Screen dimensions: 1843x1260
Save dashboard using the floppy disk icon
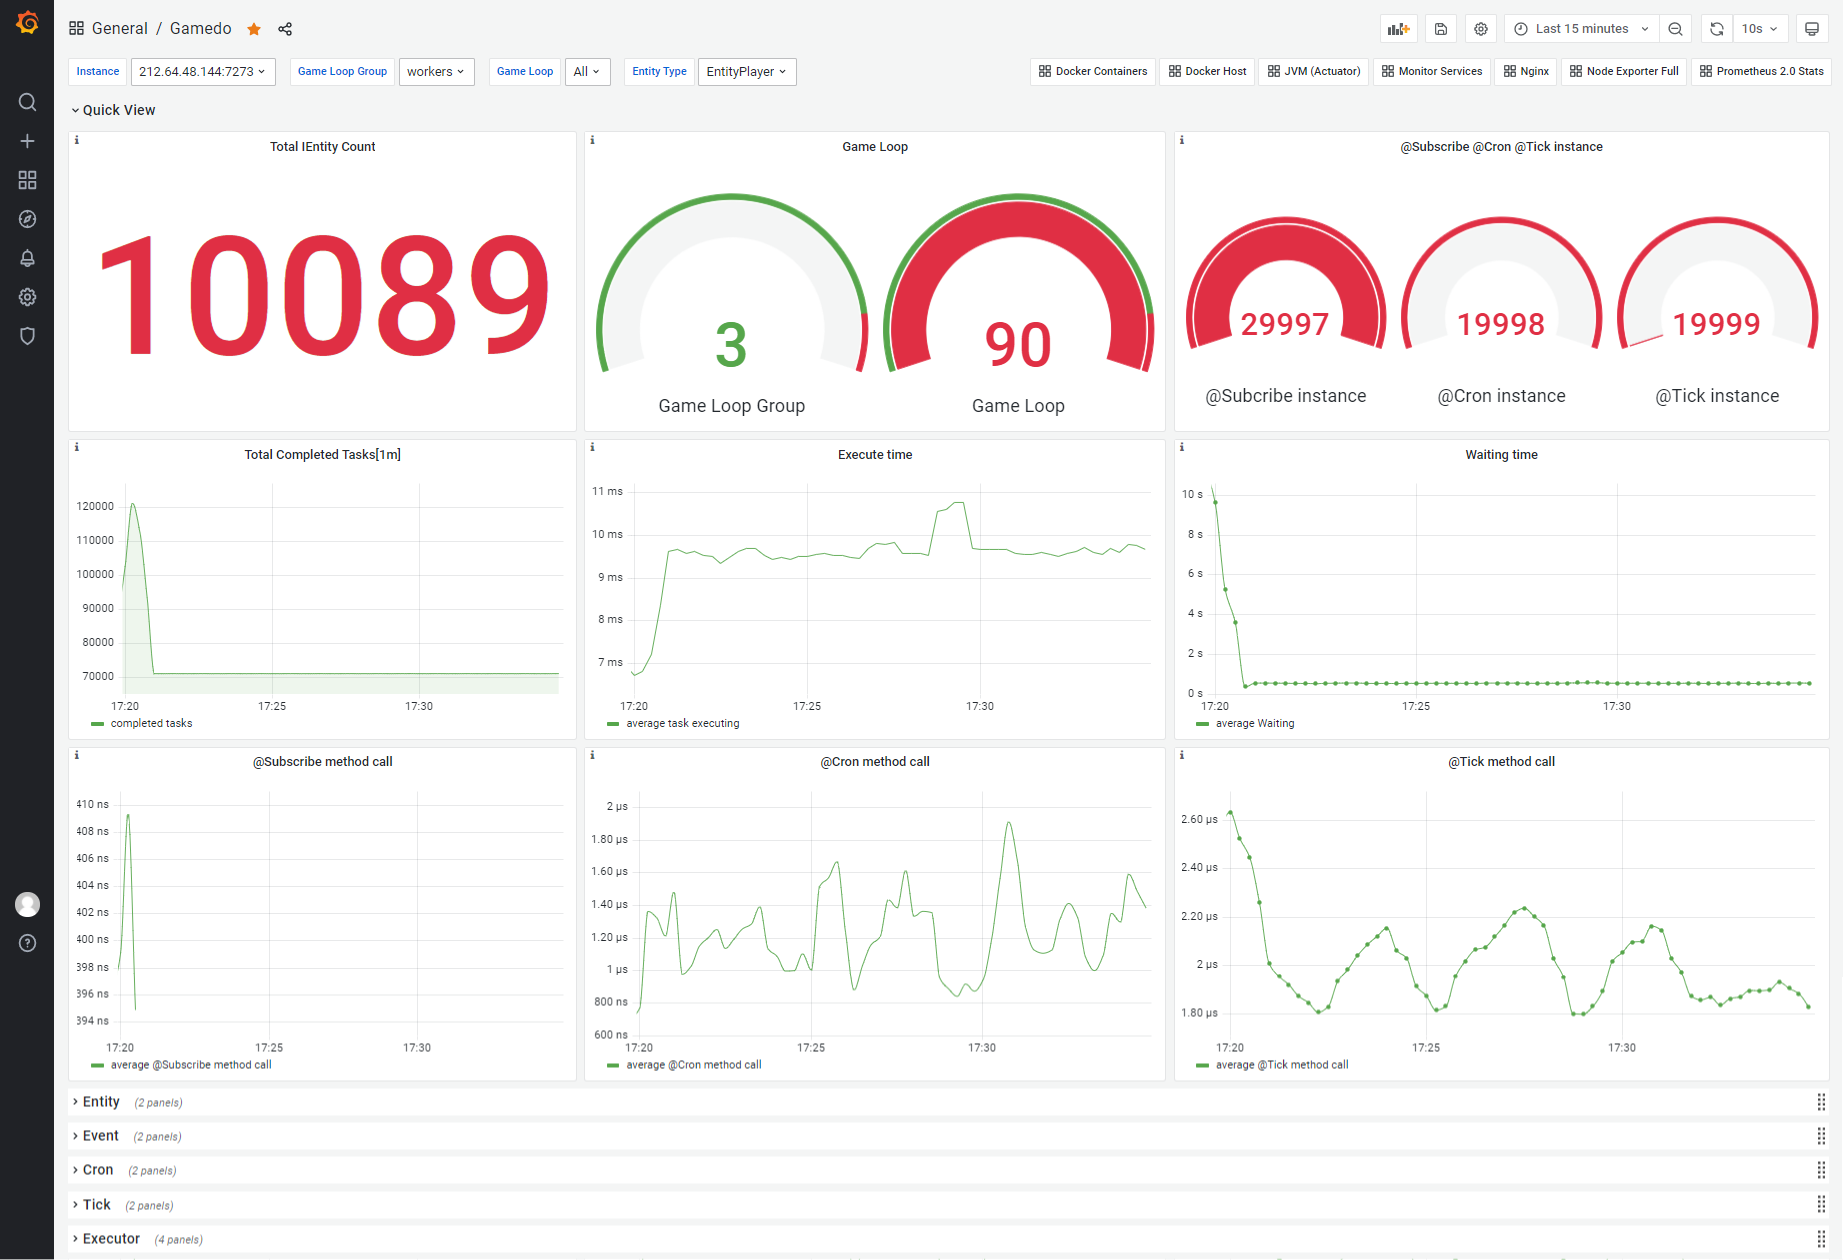[1440, 29]
